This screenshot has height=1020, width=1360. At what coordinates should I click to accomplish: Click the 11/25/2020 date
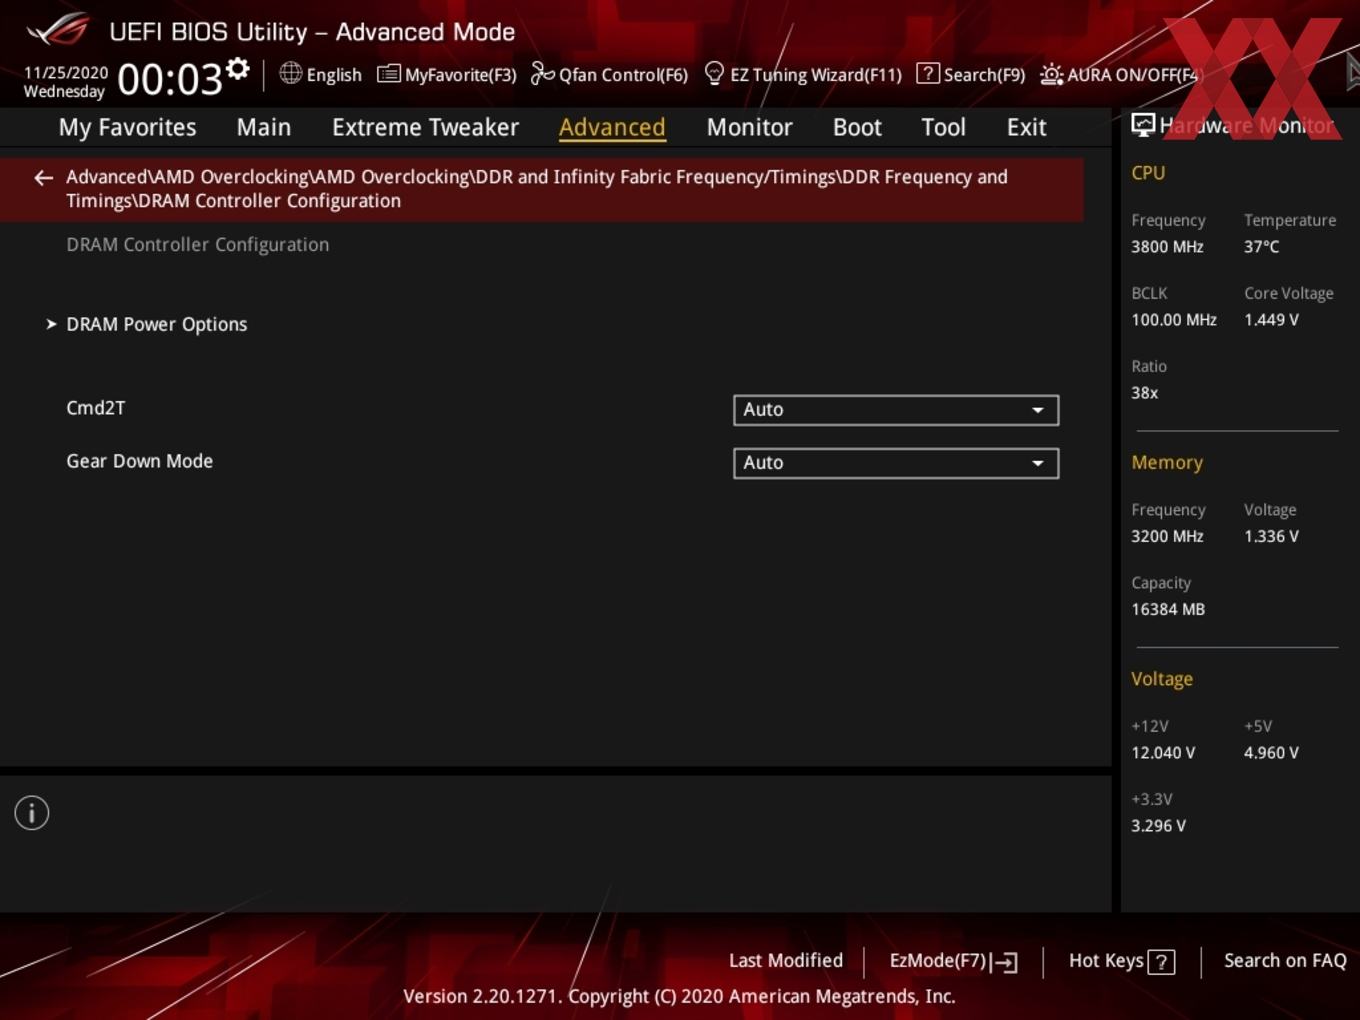[66, 73]
